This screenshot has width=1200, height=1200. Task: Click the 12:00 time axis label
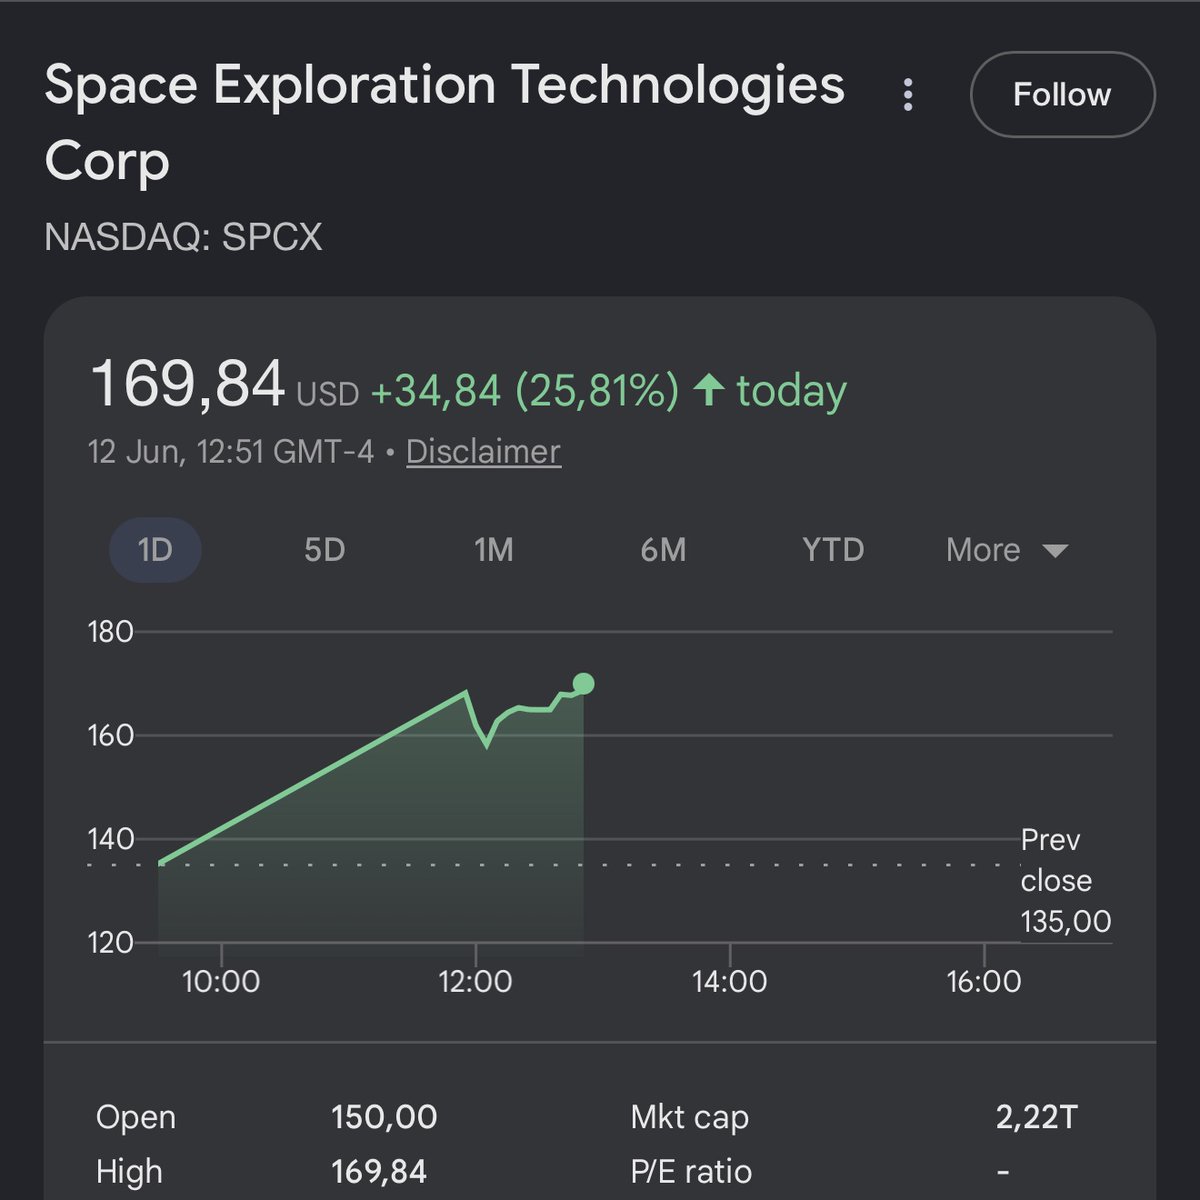coord(475,981)
